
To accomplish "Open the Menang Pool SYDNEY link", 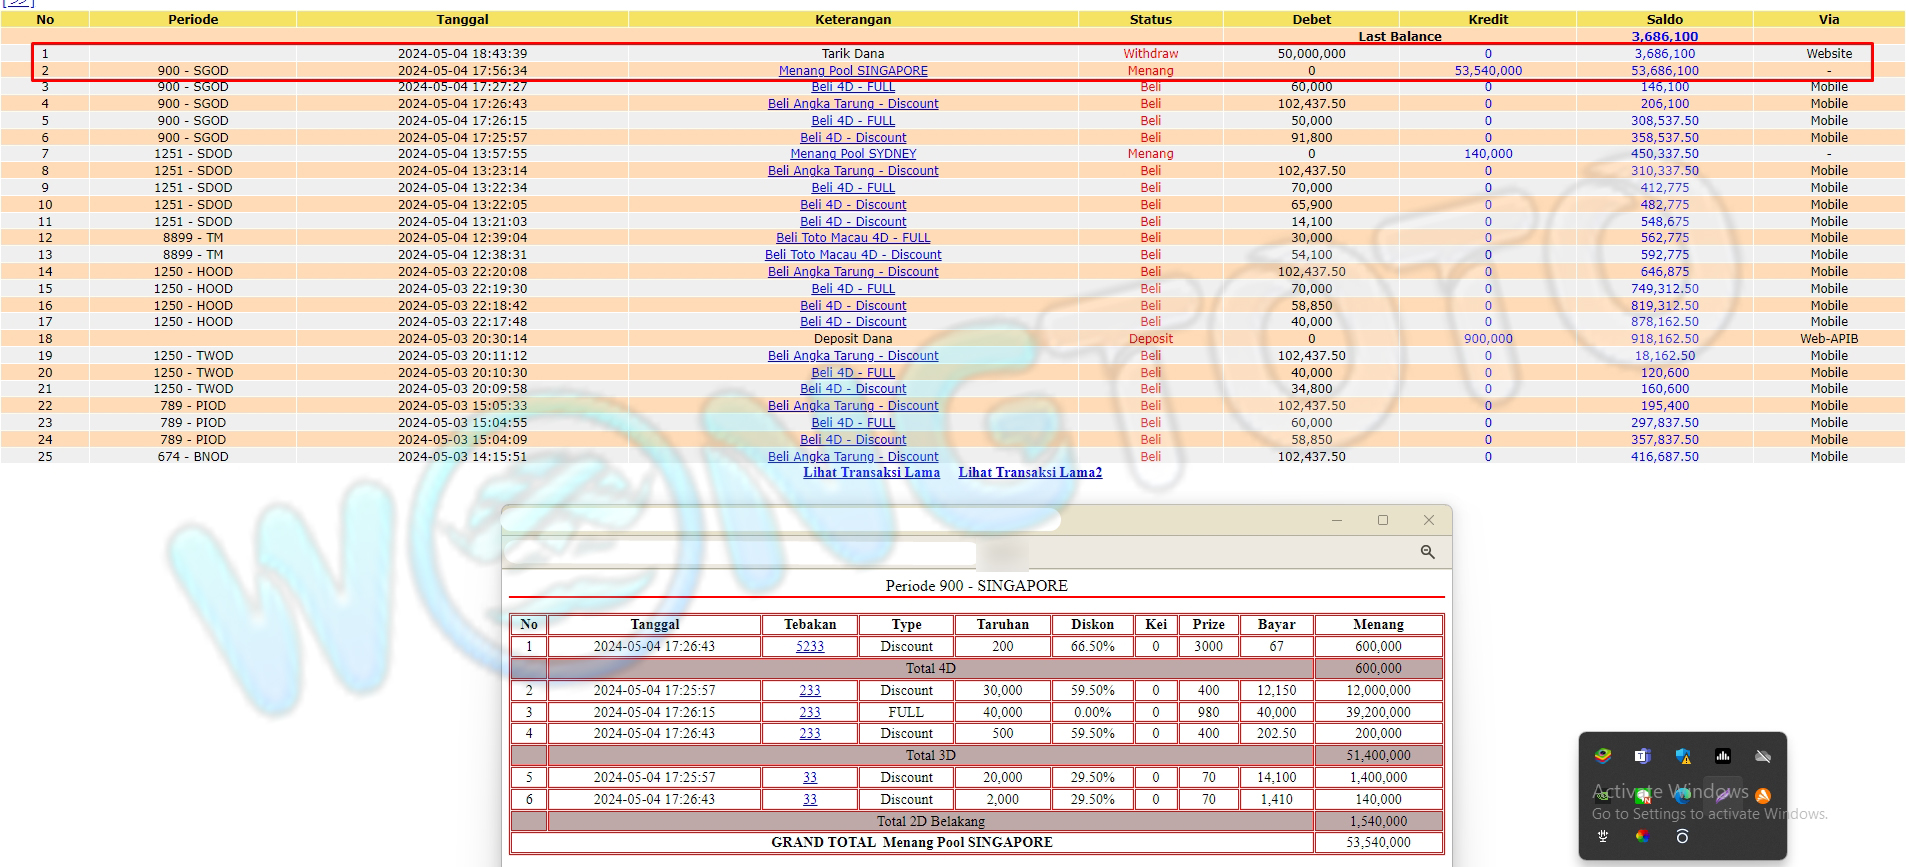I will [853, 154].
